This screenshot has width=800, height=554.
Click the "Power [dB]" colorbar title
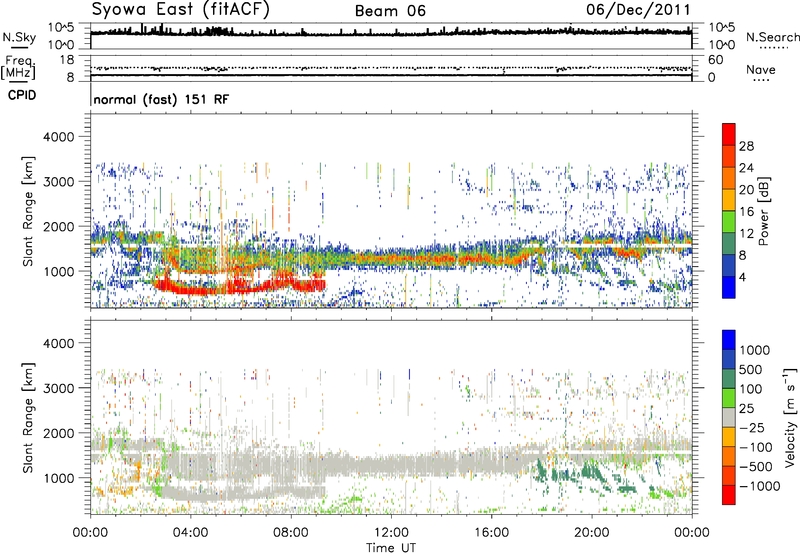click(763, 211)
